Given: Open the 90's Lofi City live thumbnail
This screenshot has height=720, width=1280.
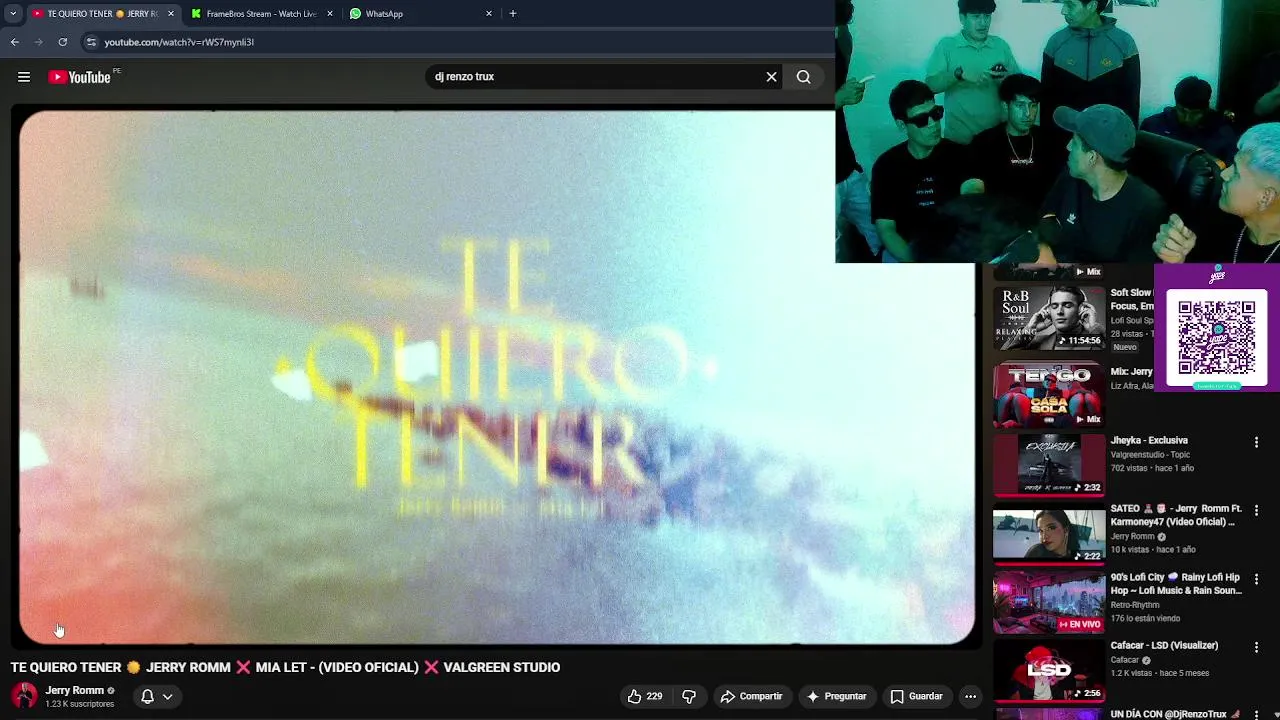Looking at the screenshot, I should pos(1048,602).
